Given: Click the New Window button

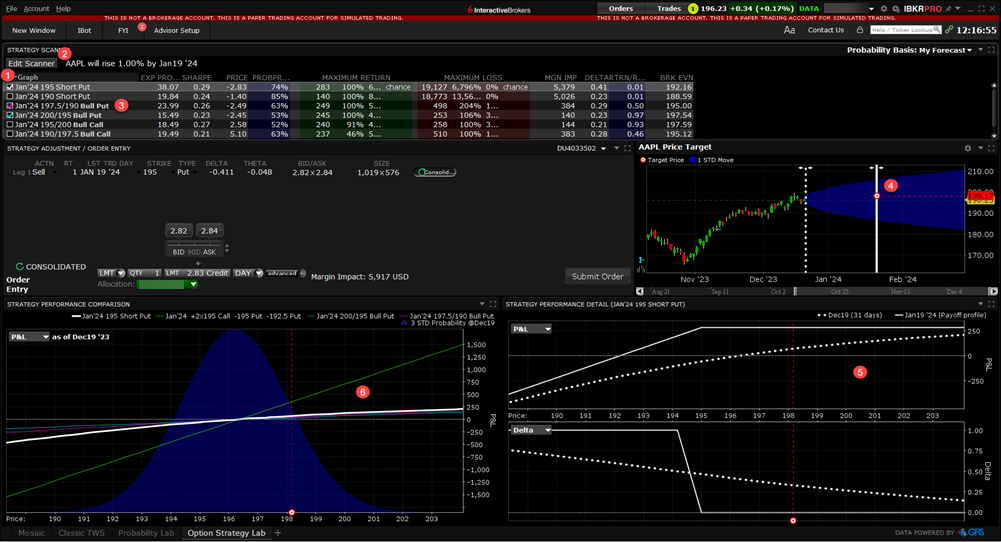Looking at the screenshot, I should [x=34, y=30].
